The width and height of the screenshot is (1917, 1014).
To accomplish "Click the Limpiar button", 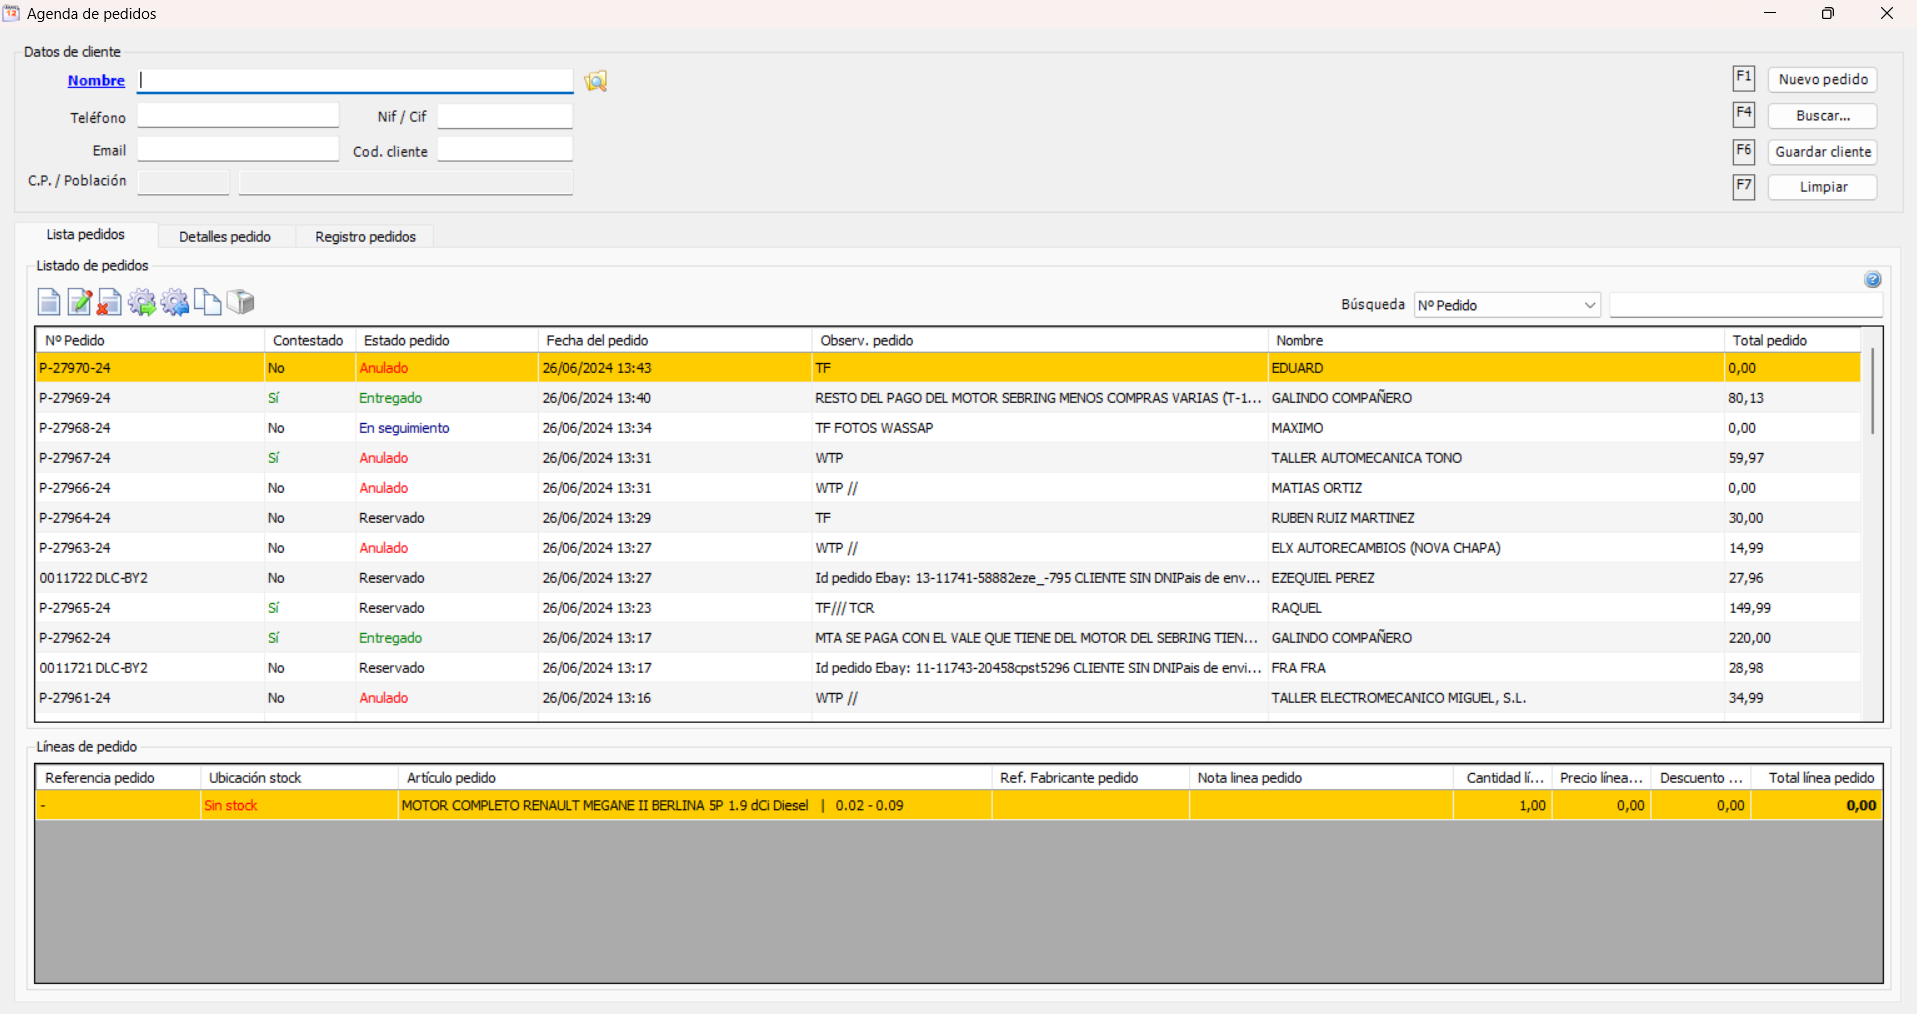I will point(1822,187).
